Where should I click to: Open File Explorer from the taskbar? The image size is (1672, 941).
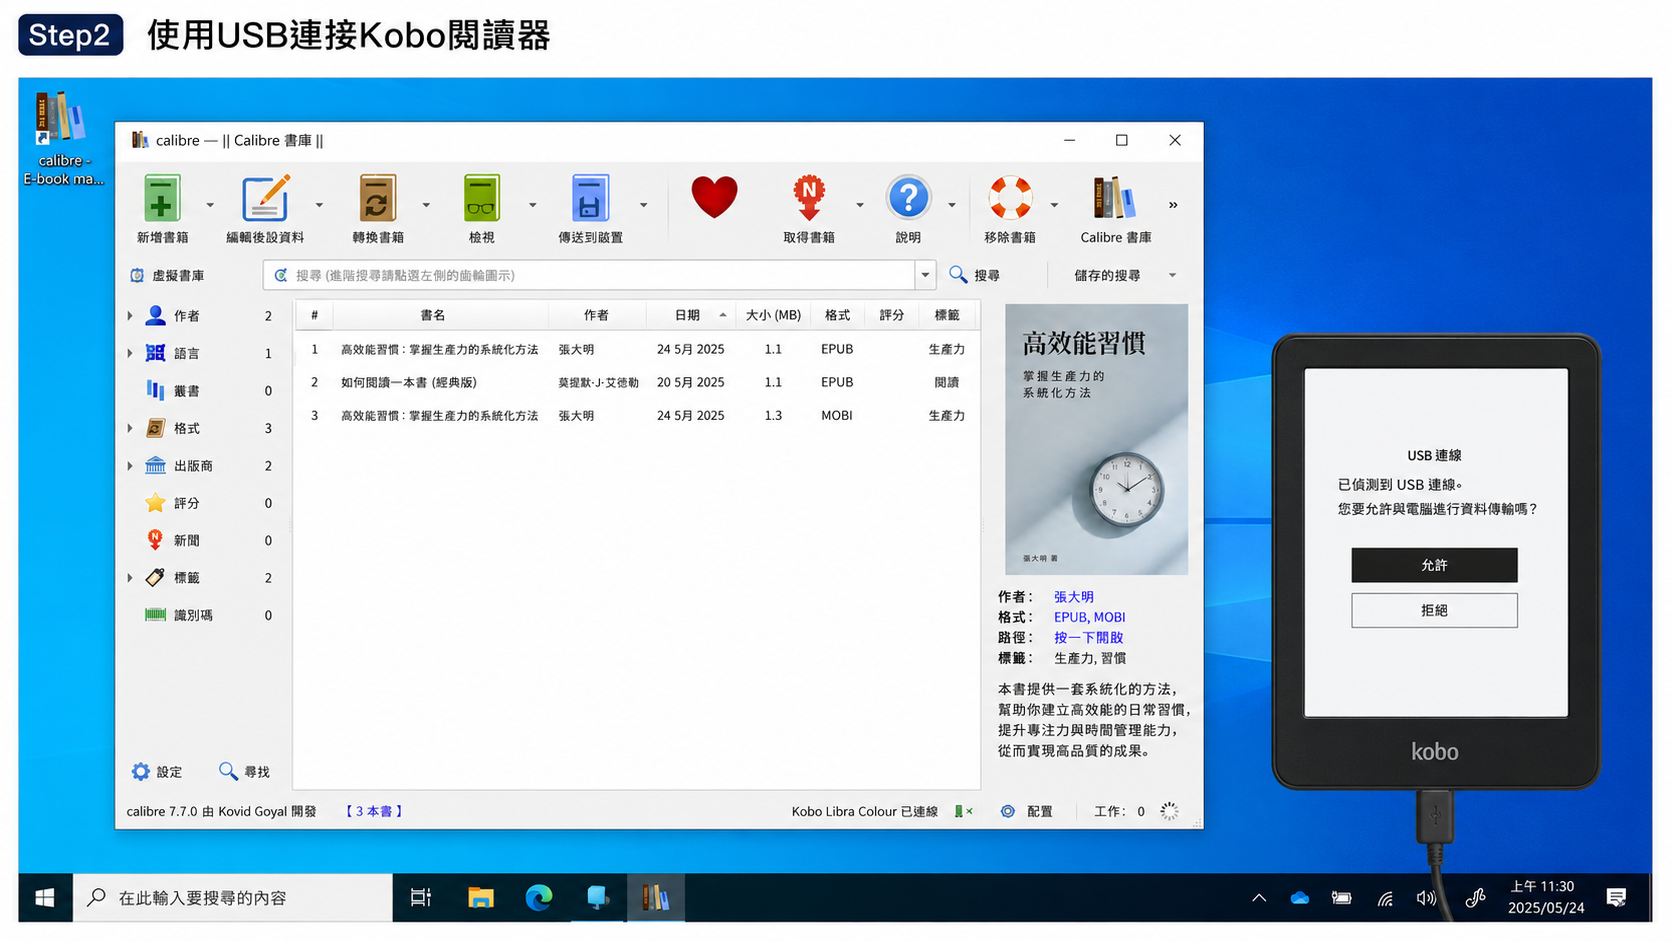[481, 898]
